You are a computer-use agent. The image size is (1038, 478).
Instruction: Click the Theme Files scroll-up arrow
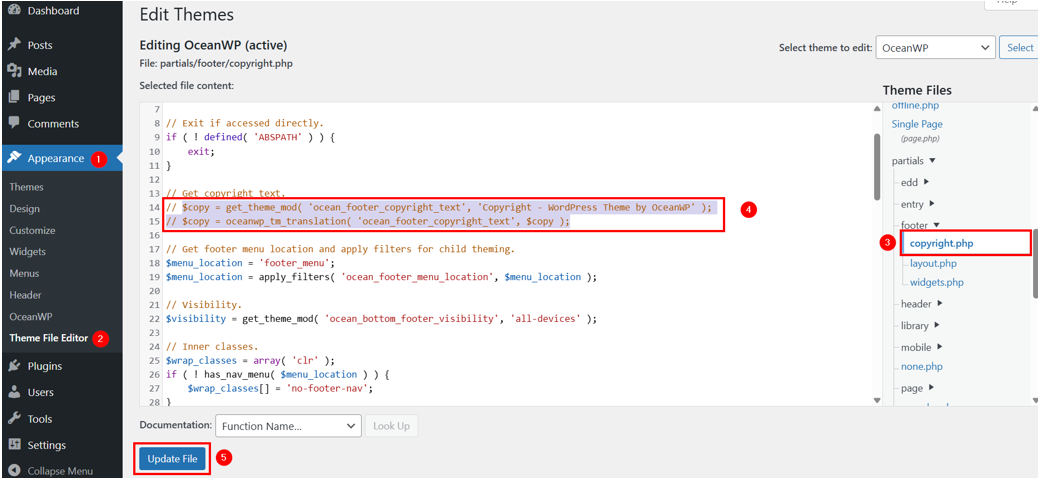[1035, 108]
